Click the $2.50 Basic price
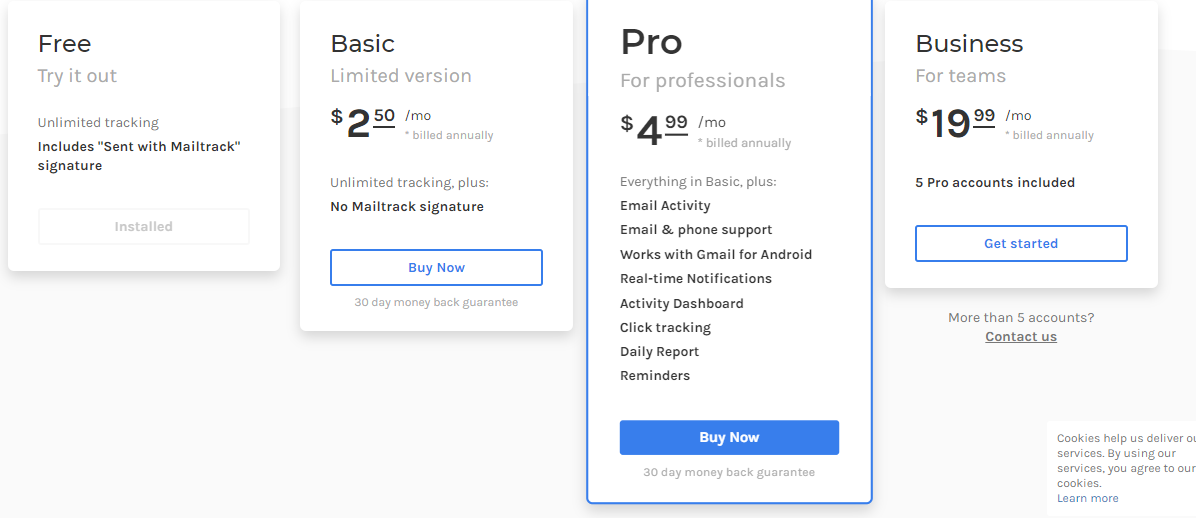Image resolution: width=1196 pixels, height=518 pixels. [x=363, y=122]
